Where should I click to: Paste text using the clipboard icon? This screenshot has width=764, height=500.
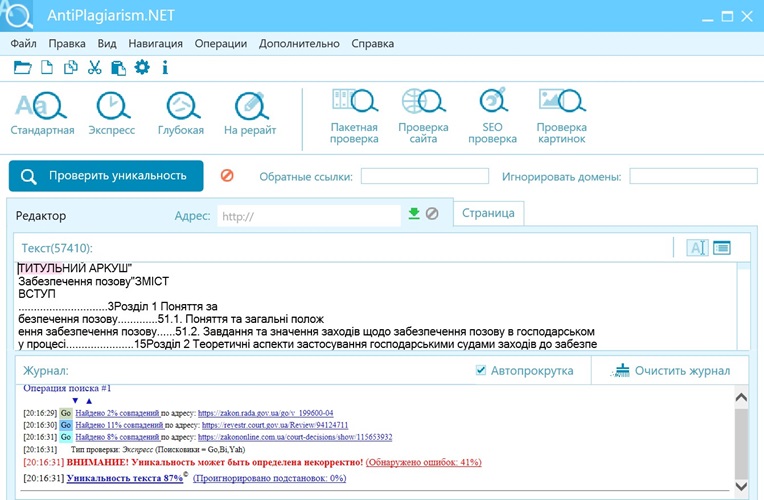coord(118,68)
